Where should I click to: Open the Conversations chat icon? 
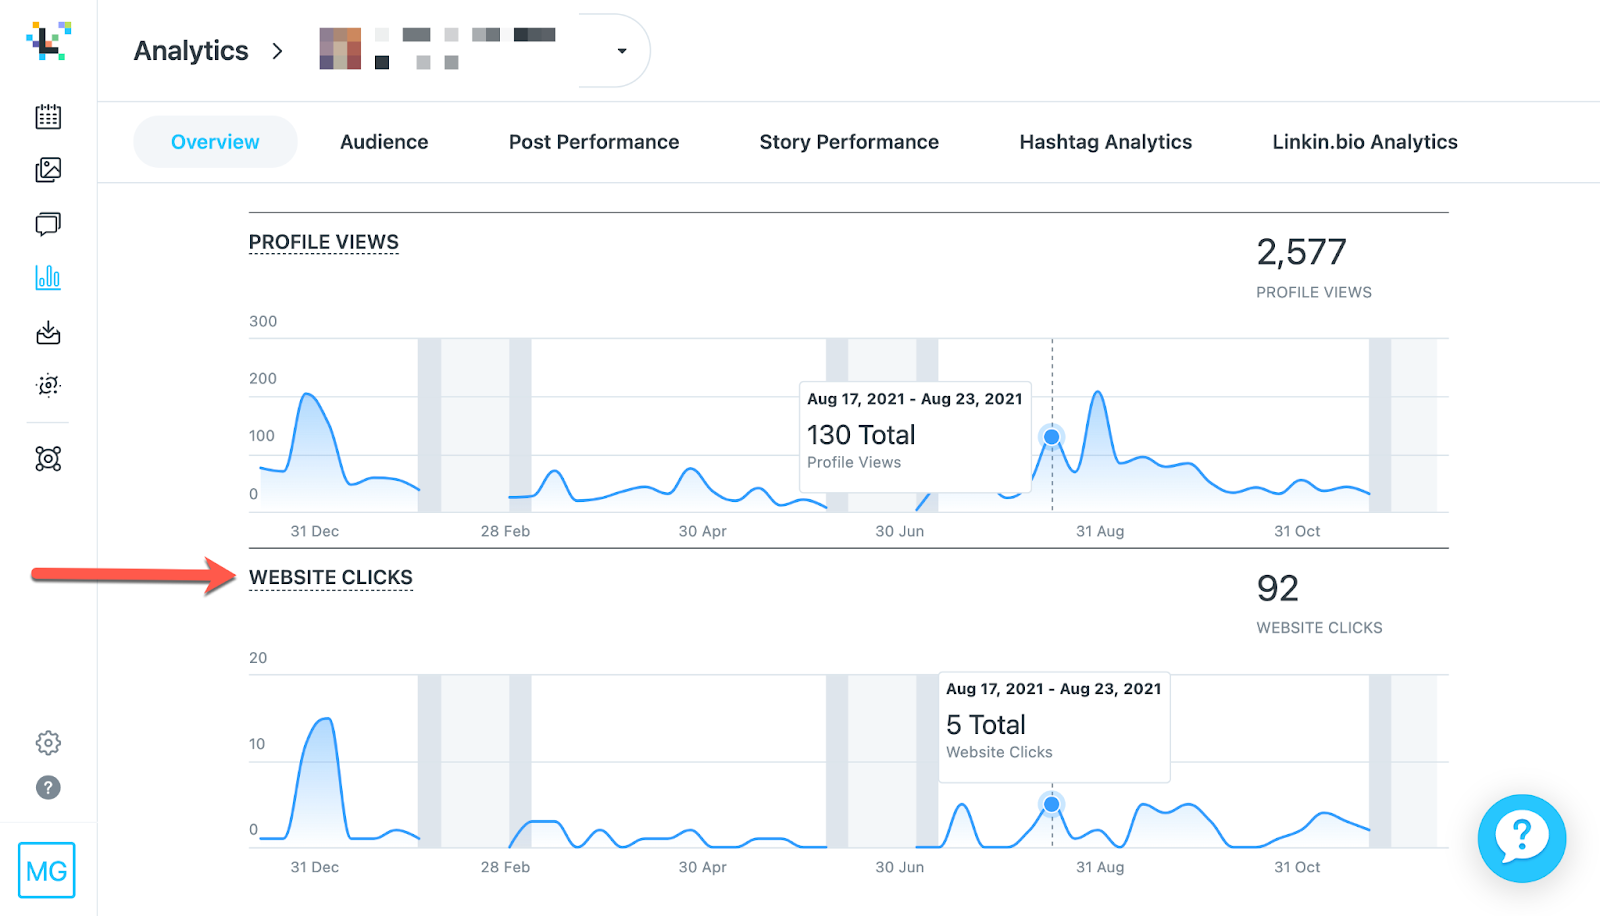[x=47, y=224]
